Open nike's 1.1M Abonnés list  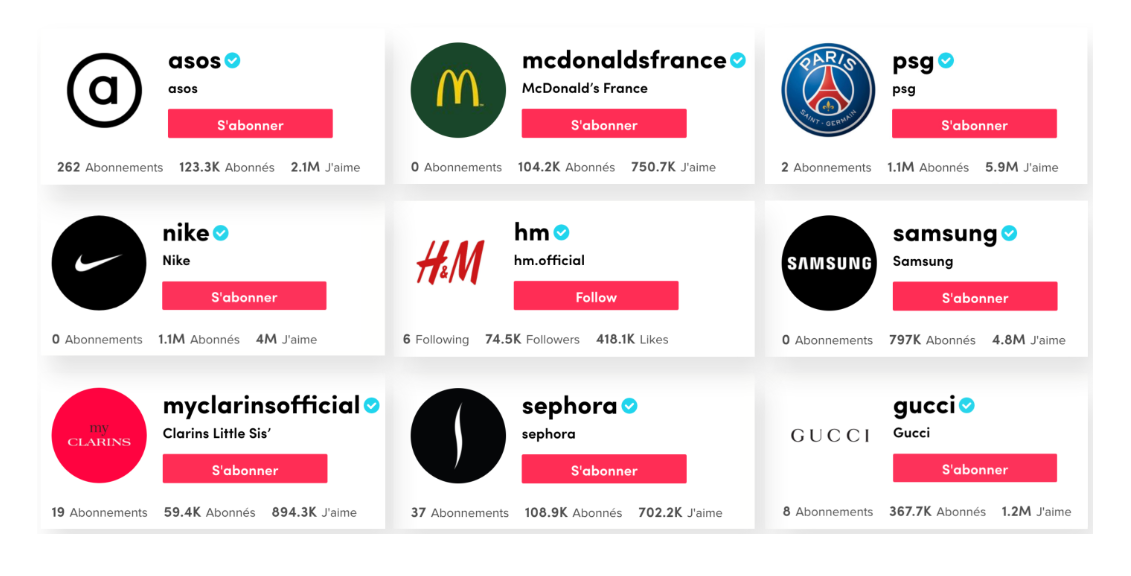click(x=199, y=339)
